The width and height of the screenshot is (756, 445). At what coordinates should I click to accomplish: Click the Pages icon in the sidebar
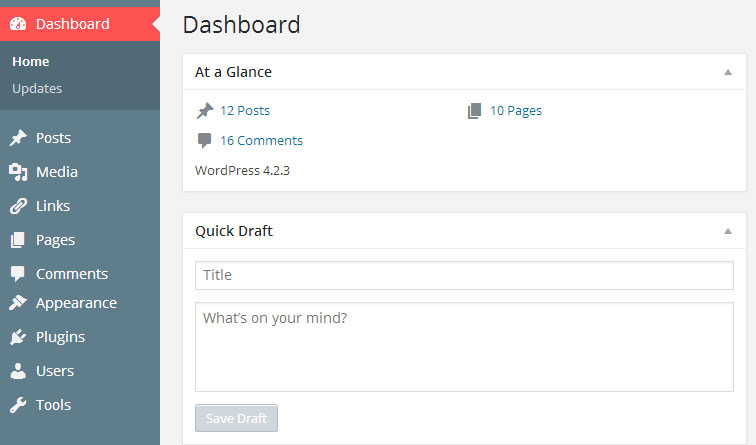tap(18, 240)
